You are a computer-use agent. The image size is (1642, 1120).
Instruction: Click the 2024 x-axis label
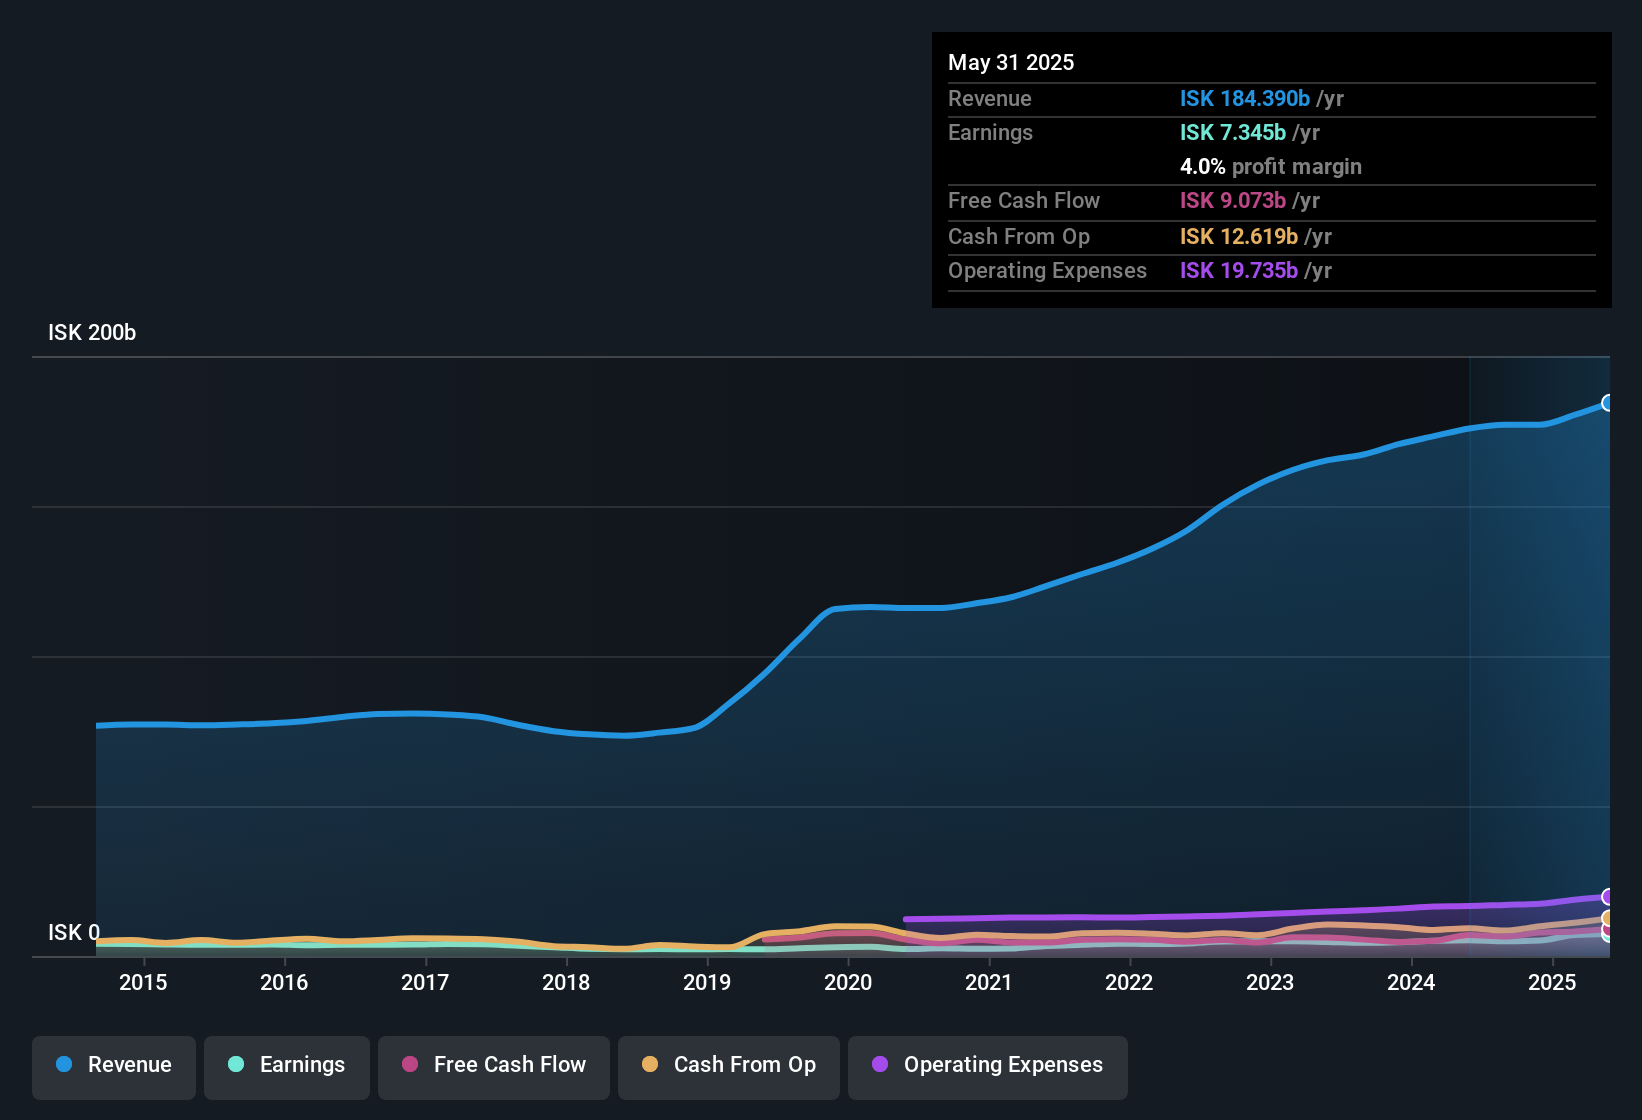tap(1411, 982)
